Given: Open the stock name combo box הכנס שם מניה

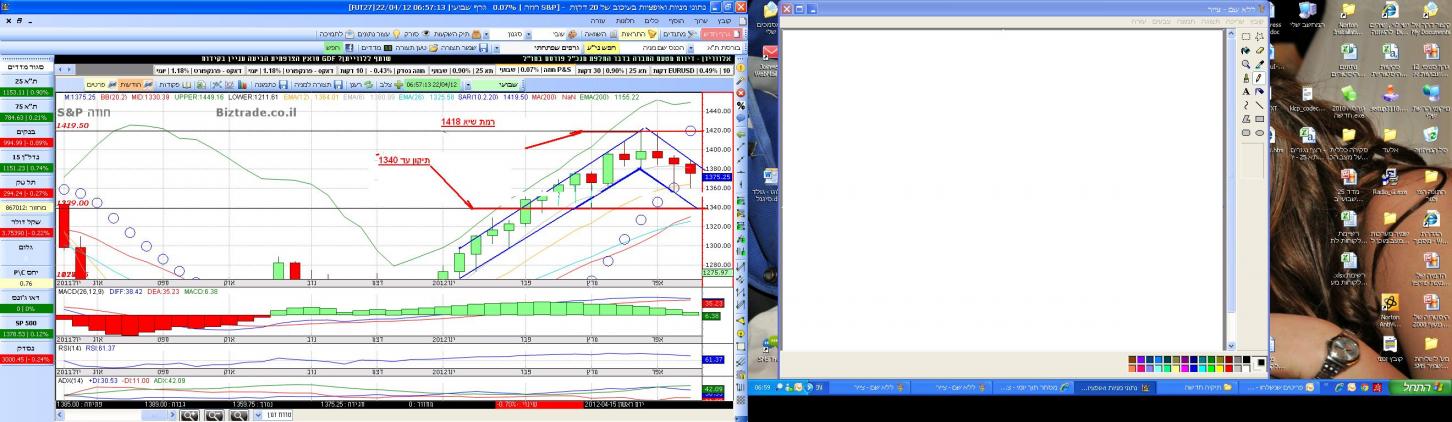Looking at the screenshot, I should pyautogui.click(x=691, y=48).
